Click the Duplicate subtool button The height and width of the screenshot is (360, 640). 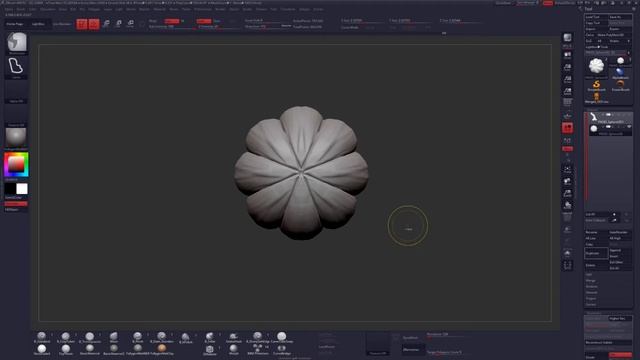596,253
